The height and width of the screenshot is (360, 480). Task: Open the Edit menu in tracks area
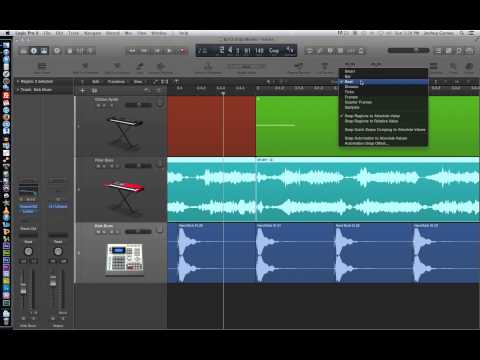click(96, 82)
